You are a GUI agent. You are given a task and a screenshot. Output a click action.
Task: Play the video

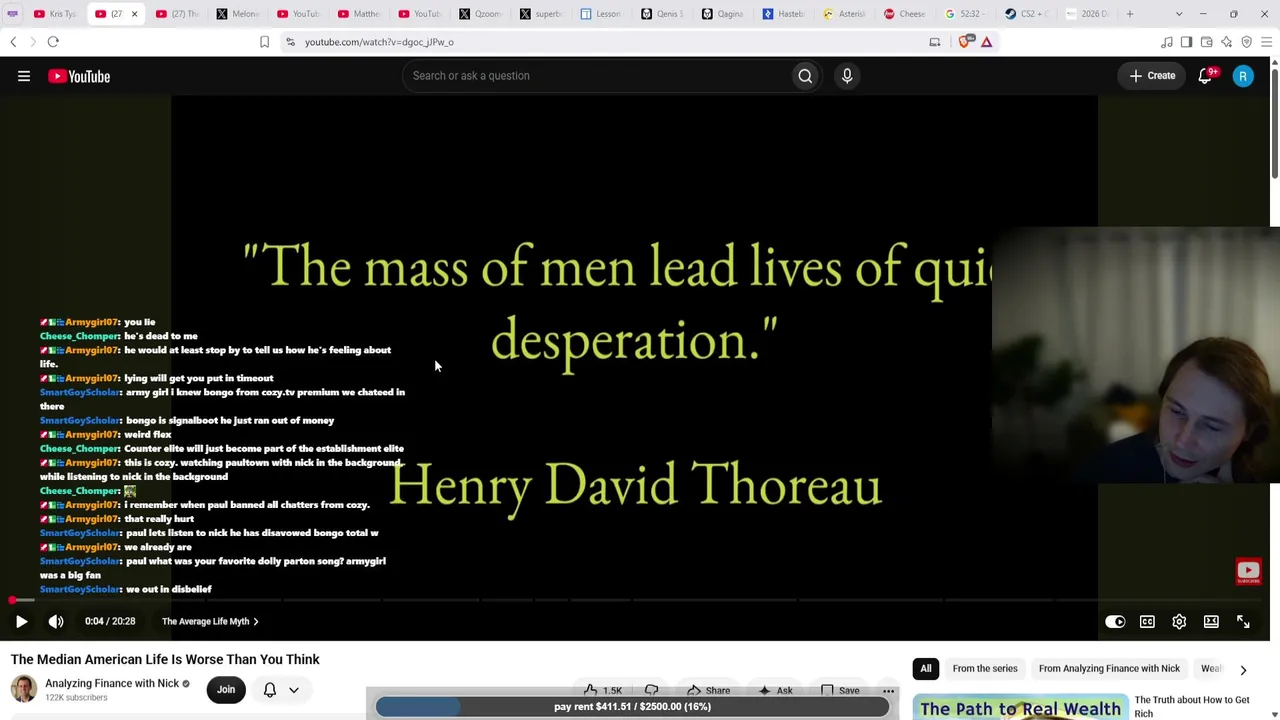click(21, 622)
